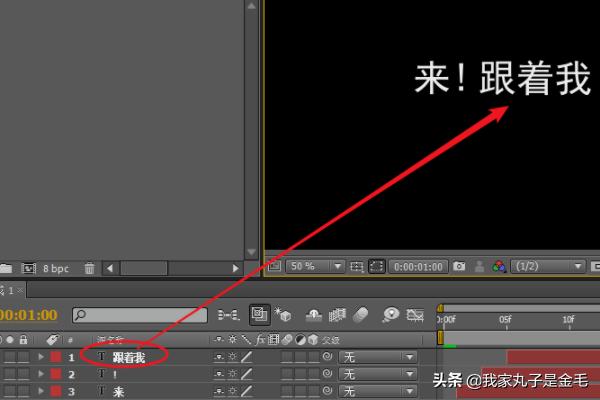This screenshot has height=400, width=600.
Task: Open Brainstorm light bulb tool
Action: tap(391, 315)
